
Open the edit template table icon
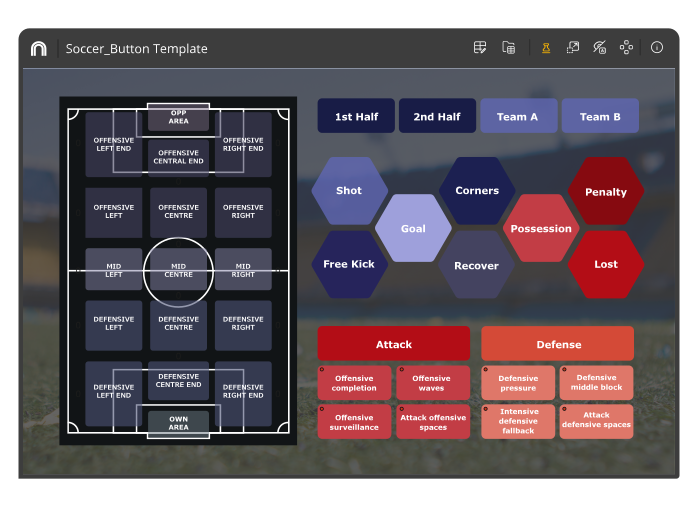(x=480, y=47)
